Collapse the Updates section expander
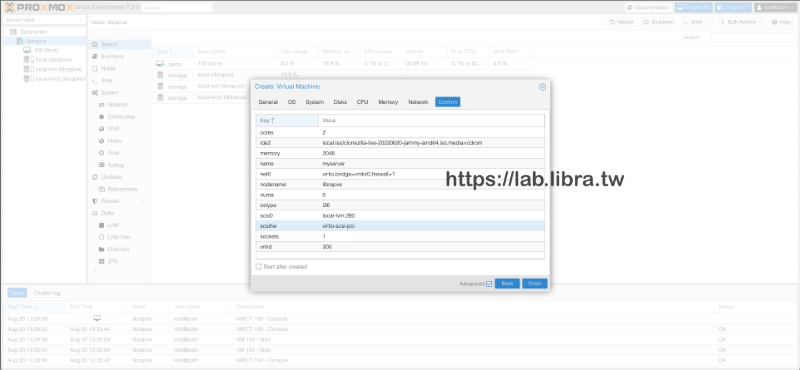Viewport: 800px width, 370px height. [143, 177]
